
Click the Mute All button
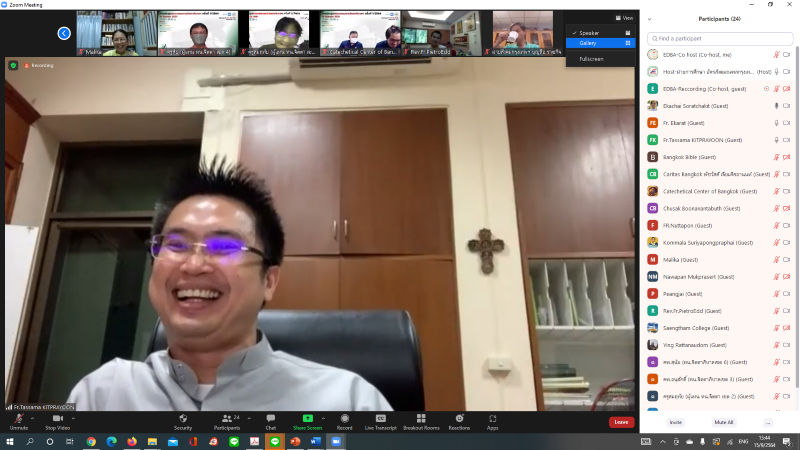click(x=723, y=422)
